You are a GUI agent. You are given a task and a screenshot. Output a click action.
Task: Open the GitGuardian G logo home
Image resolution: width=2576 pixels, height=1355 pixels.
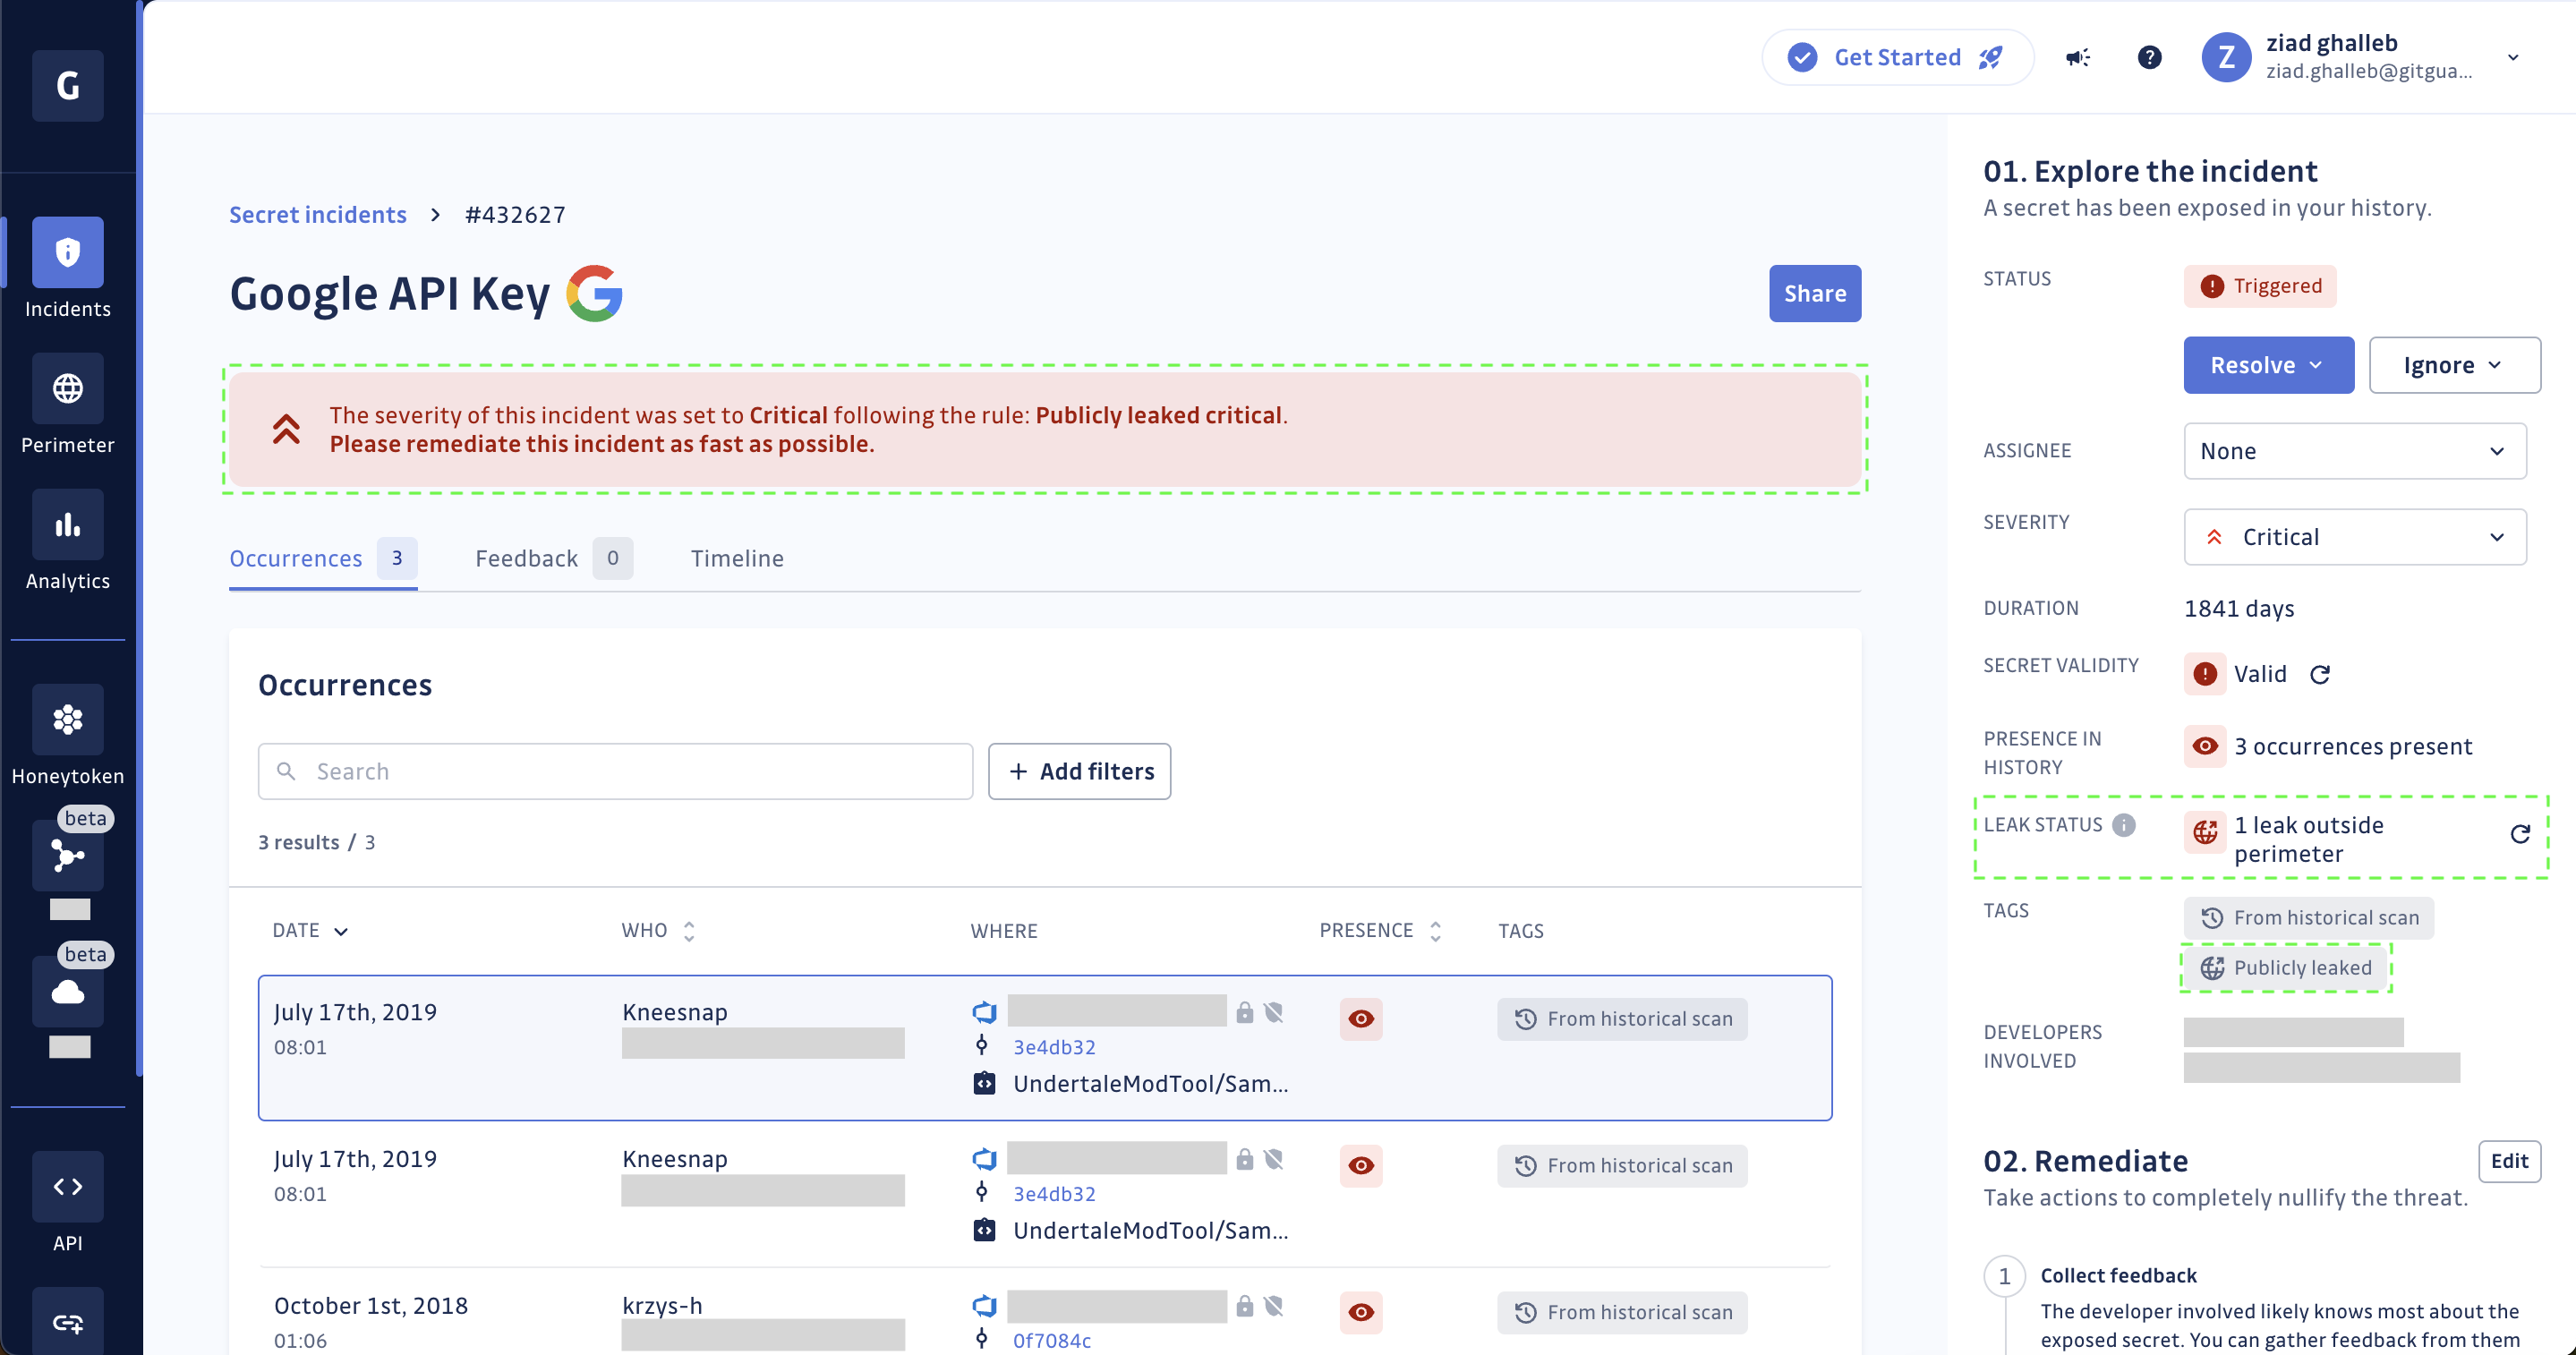[67, 86]
